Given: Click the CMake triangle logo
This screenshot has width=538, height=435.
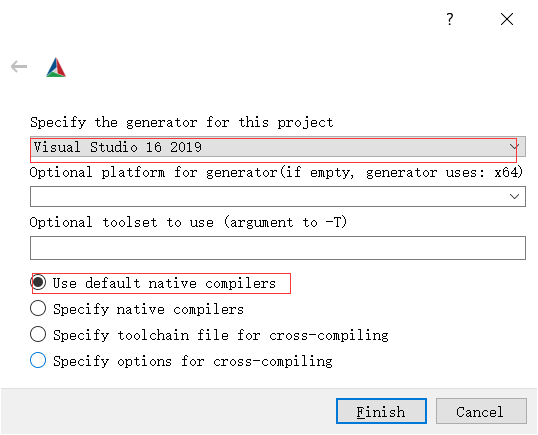Looking at the screenshot, I should [x=56, y=67].
